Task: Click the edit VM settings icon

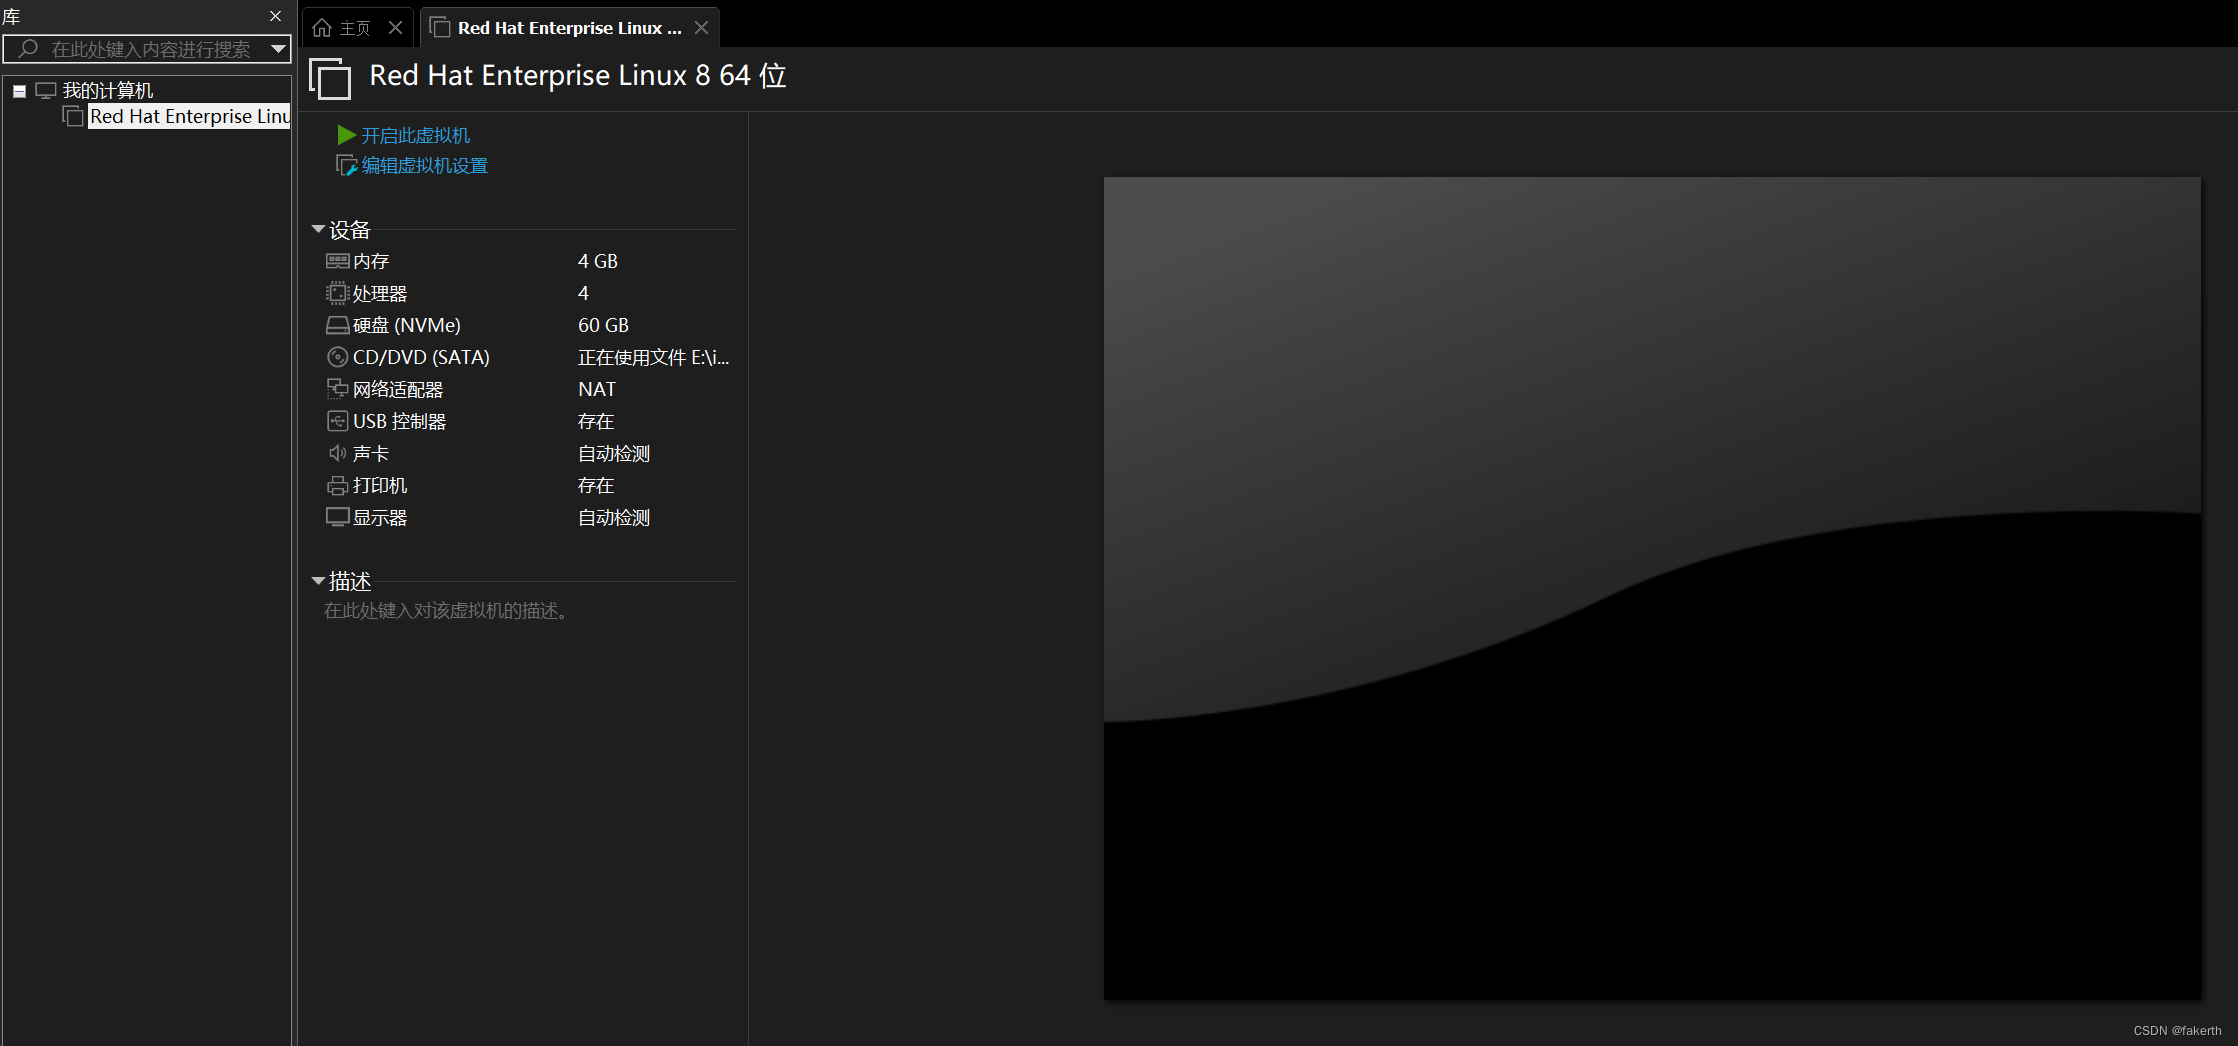Action: (346, 166)
